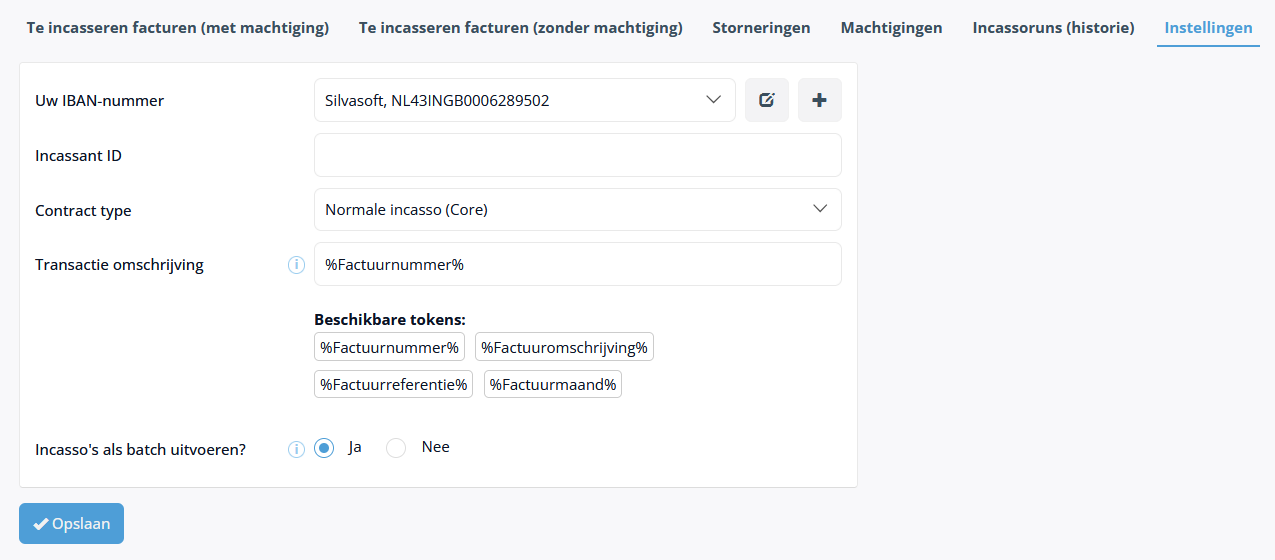Open Te incasseren facturen (met machtiging) tab

pos(178,28)
